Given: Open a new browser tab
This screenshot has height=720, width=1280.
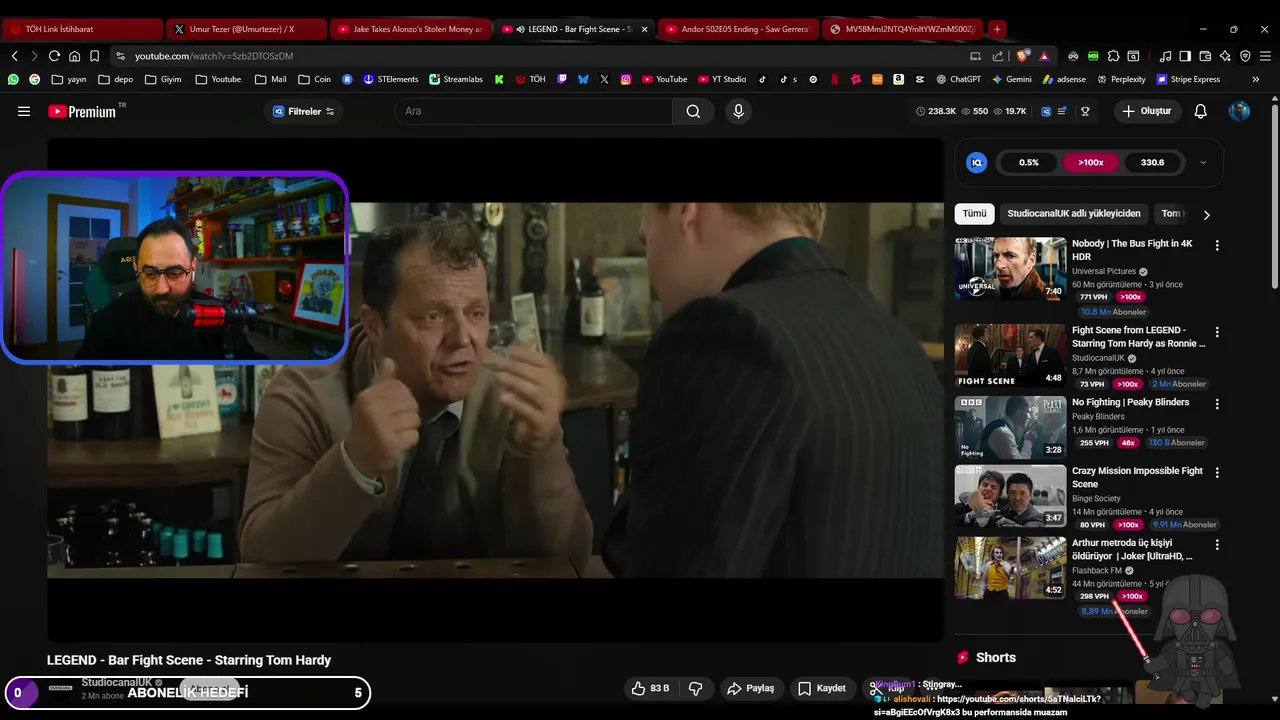Looking at the screenshot, I should [997, 29].
